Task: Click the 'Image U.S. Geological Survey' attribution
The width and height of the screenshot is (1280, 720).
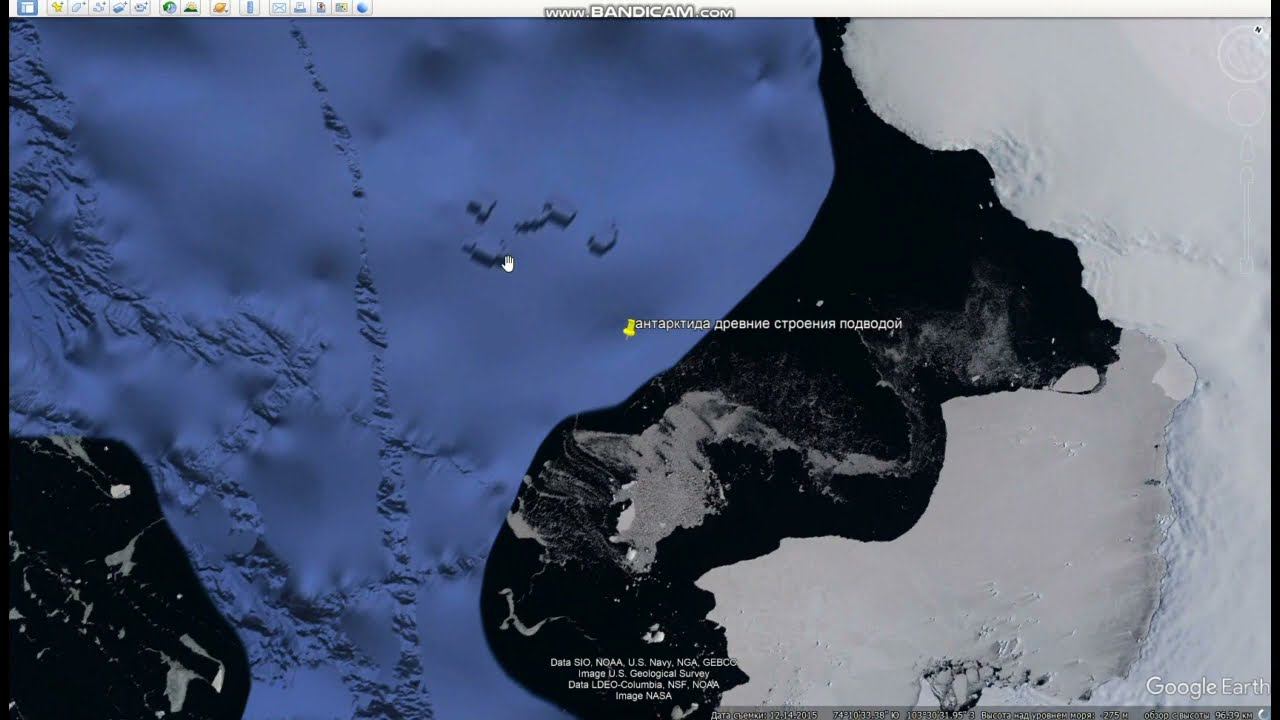Action: (x=644, y=674)
